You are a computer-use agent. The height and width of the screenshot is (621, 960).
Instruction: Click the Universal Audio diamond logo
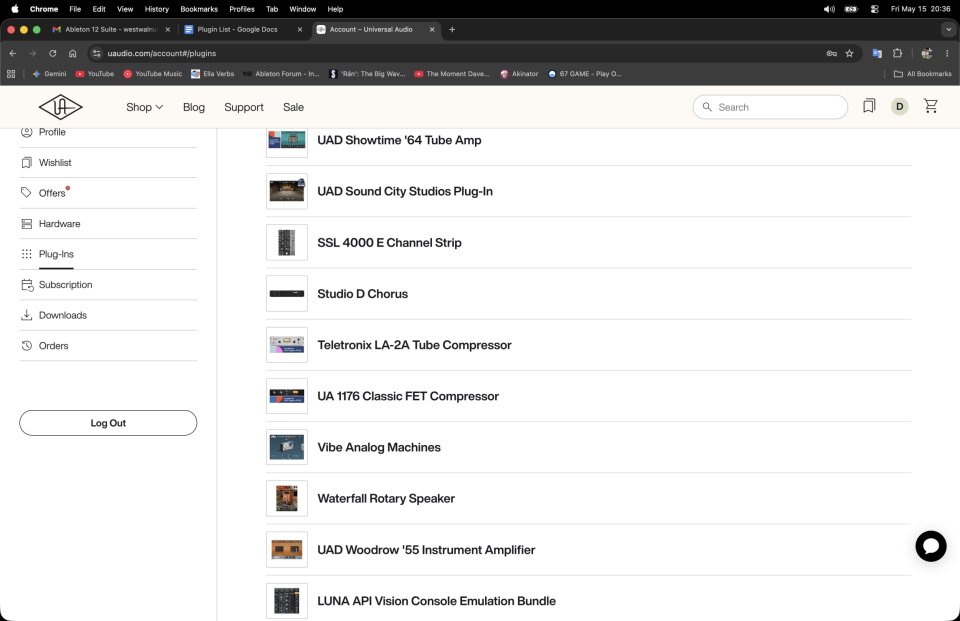(x=61, y=107)
